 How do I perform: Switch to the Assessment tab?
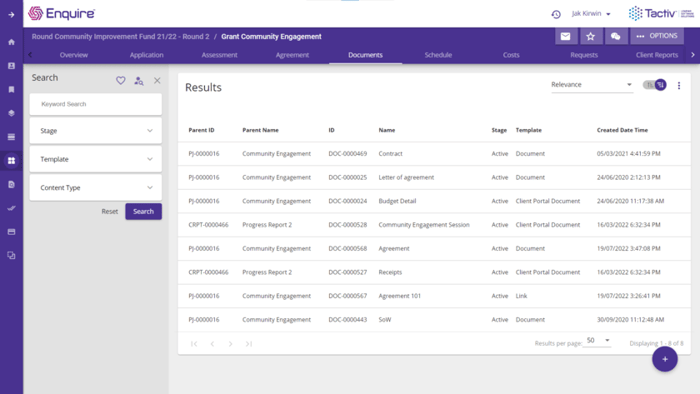coord(219,55)
